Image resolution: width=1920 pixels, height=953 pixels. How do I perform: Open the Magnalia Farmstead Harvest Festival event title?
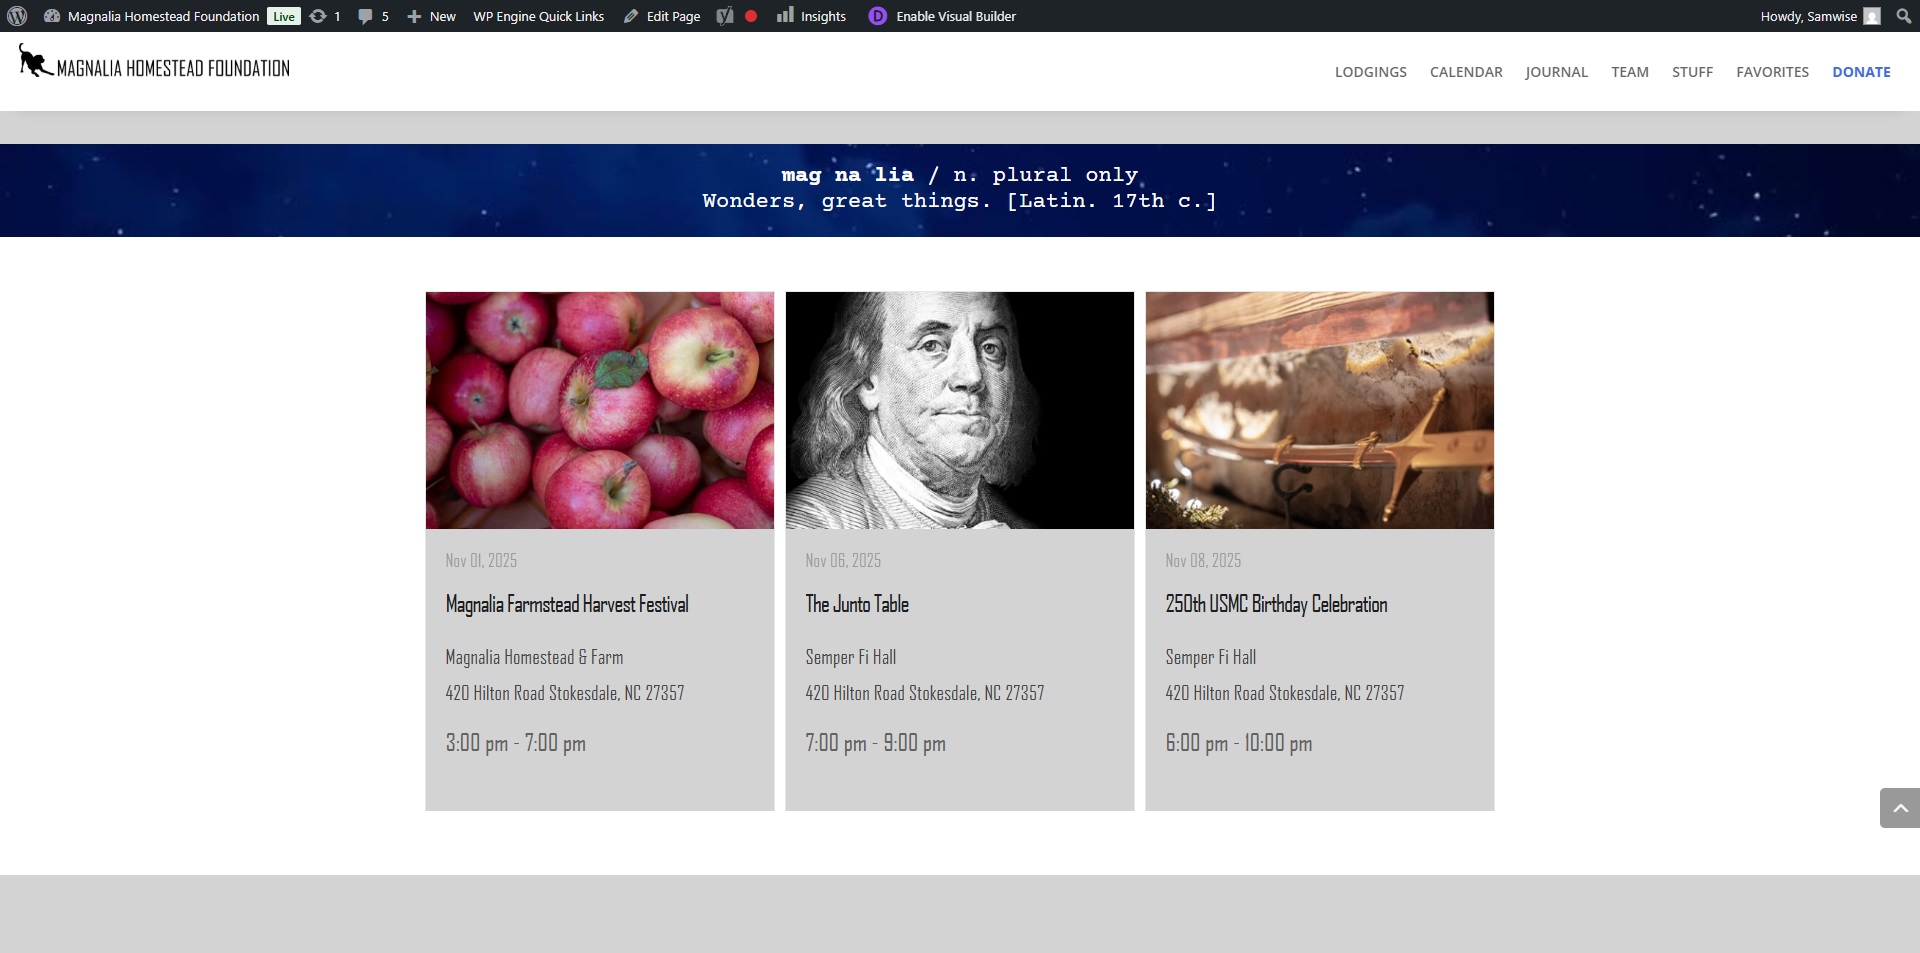pos(567,604)
